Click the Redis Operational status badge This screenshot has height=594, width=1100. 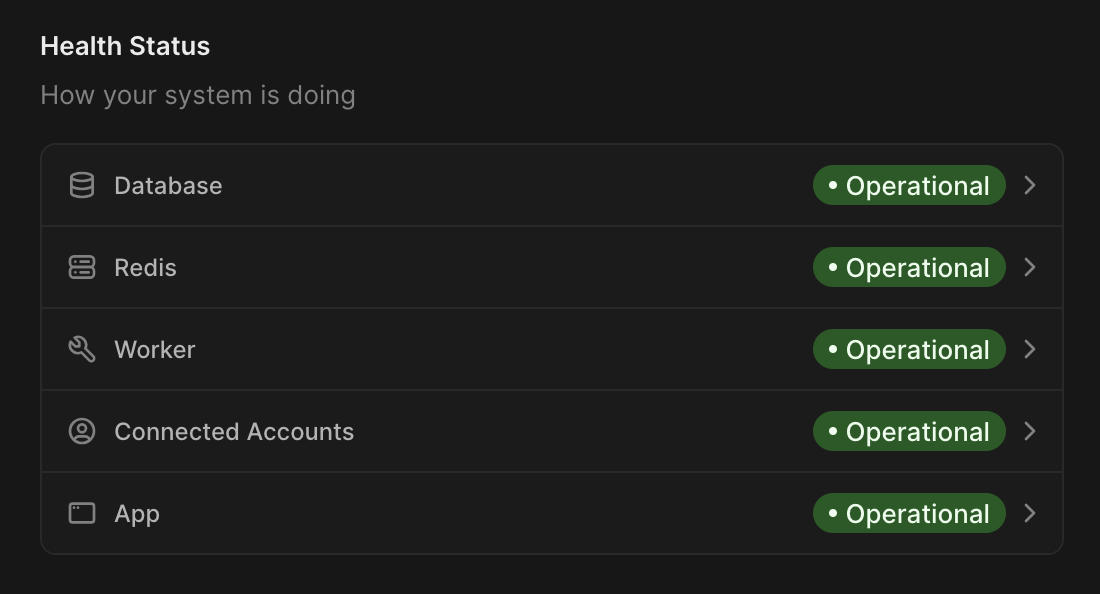coord(909,268)
